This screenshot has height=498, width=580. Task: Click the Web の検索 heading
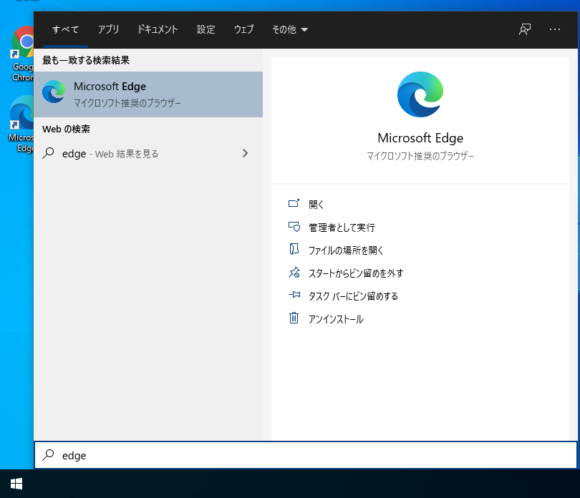[x=66, y=129]
